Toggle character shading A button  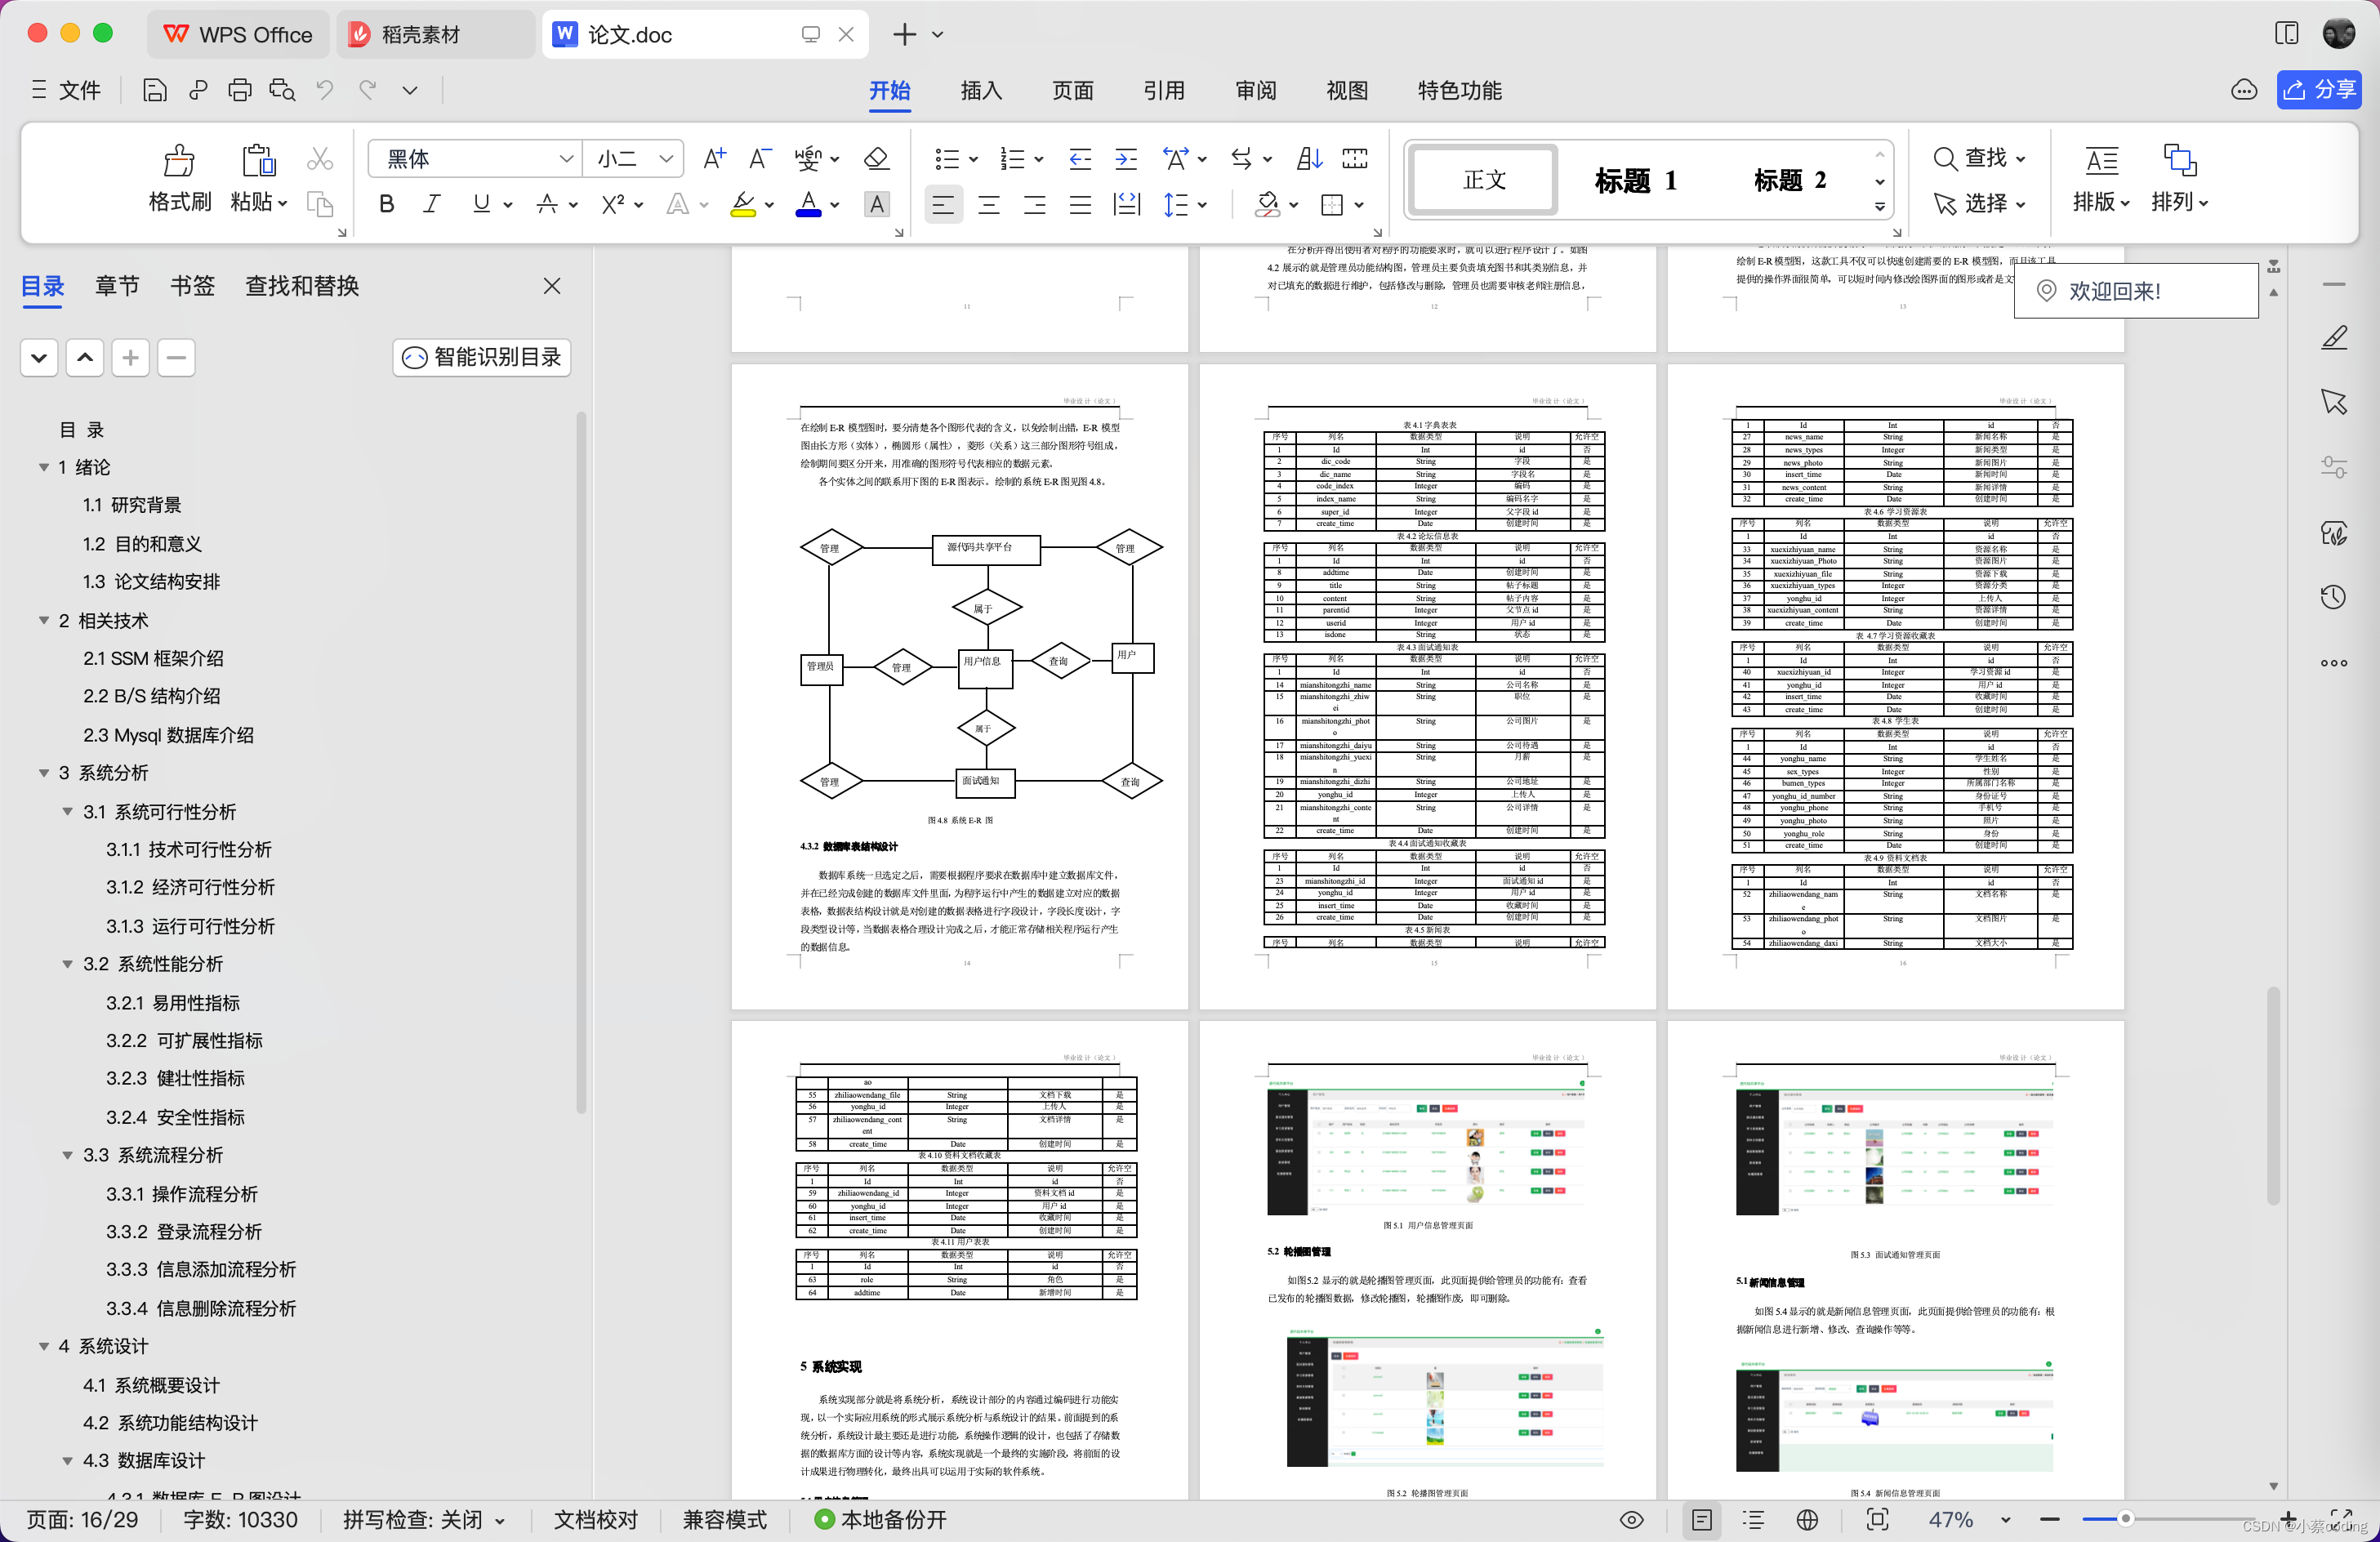click(877, 205)
